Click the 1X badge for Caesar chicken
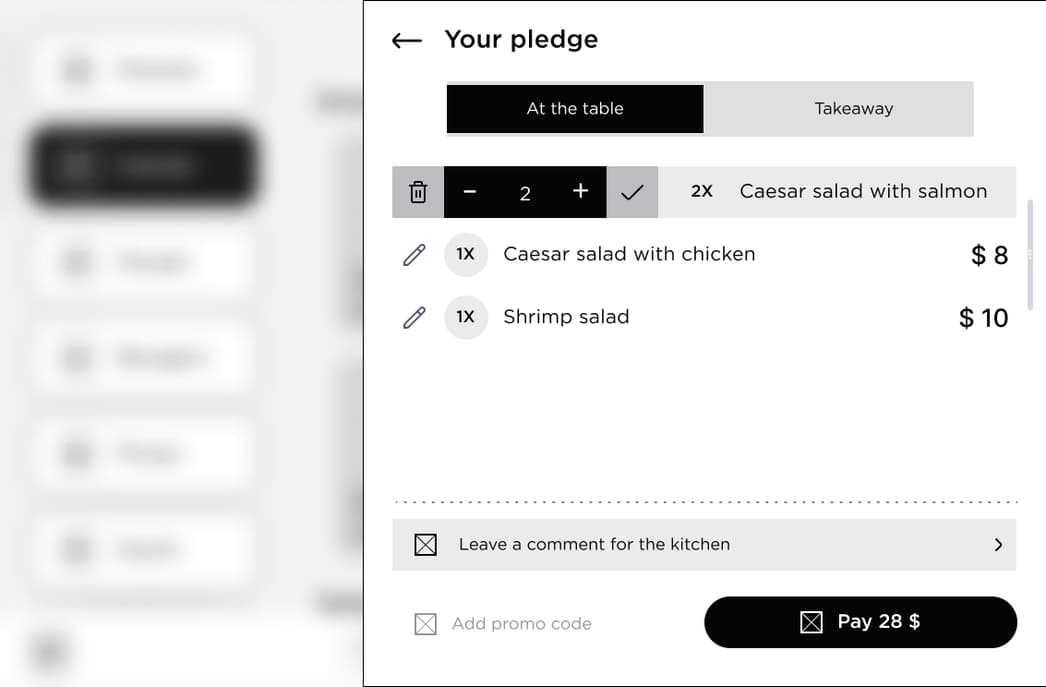 466,254
